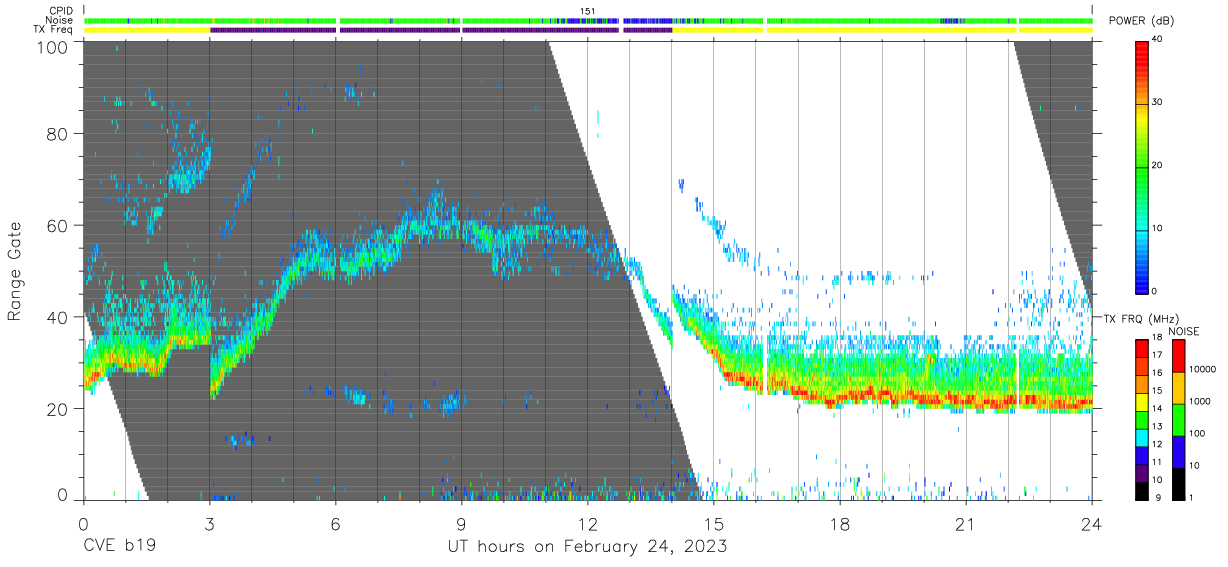Screen dimensions: 1228x567
Task: Click the '20' tick on the POWER colorbar
Action: click(x=1159, y=165)
